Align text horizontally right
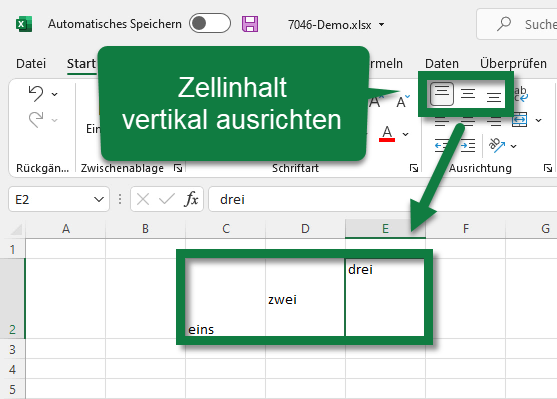 click(x=494, y=121)
